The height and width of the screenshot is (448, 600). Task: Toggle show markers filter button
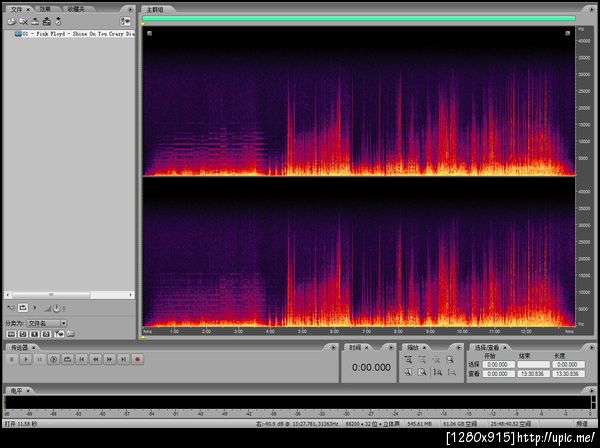pos(59,334)
